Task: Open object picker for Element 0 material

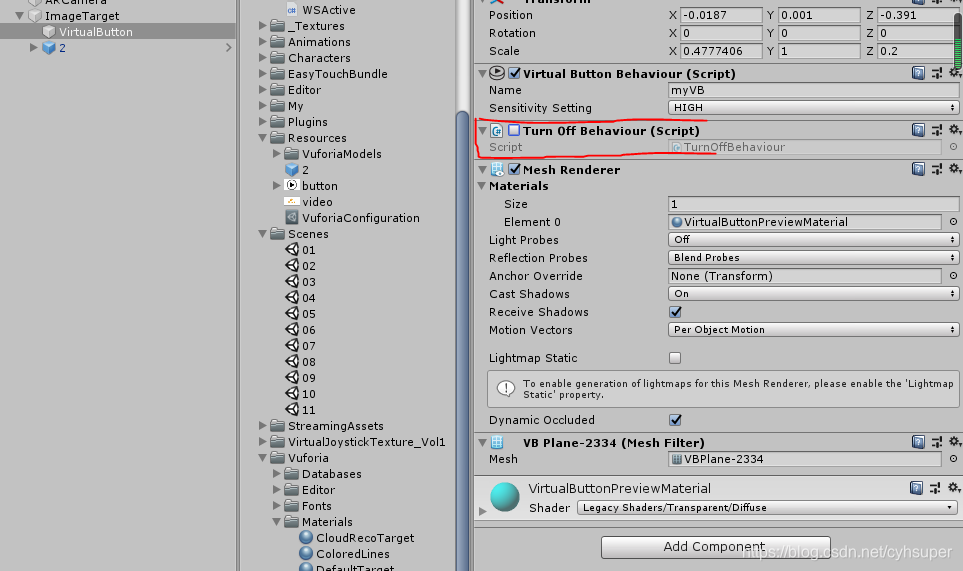Action: click(x=953, y=222)
